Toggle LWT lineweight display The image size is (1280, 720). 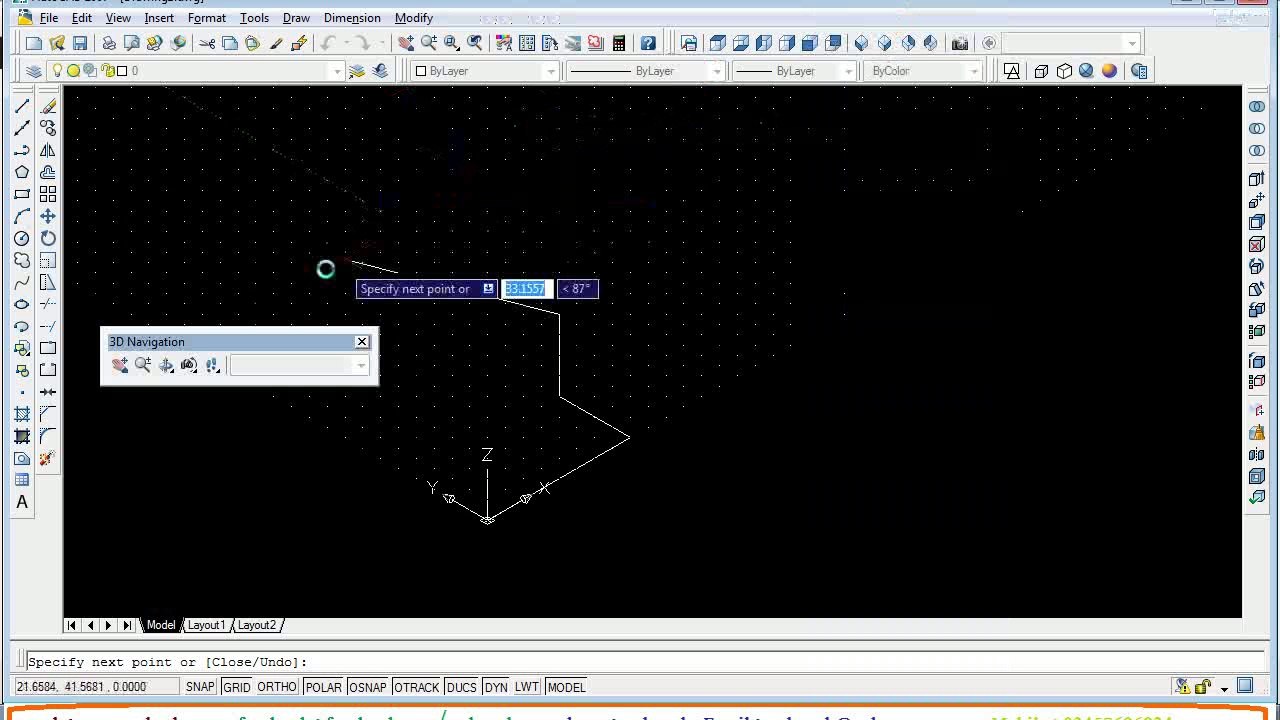(x=527, y=687)
